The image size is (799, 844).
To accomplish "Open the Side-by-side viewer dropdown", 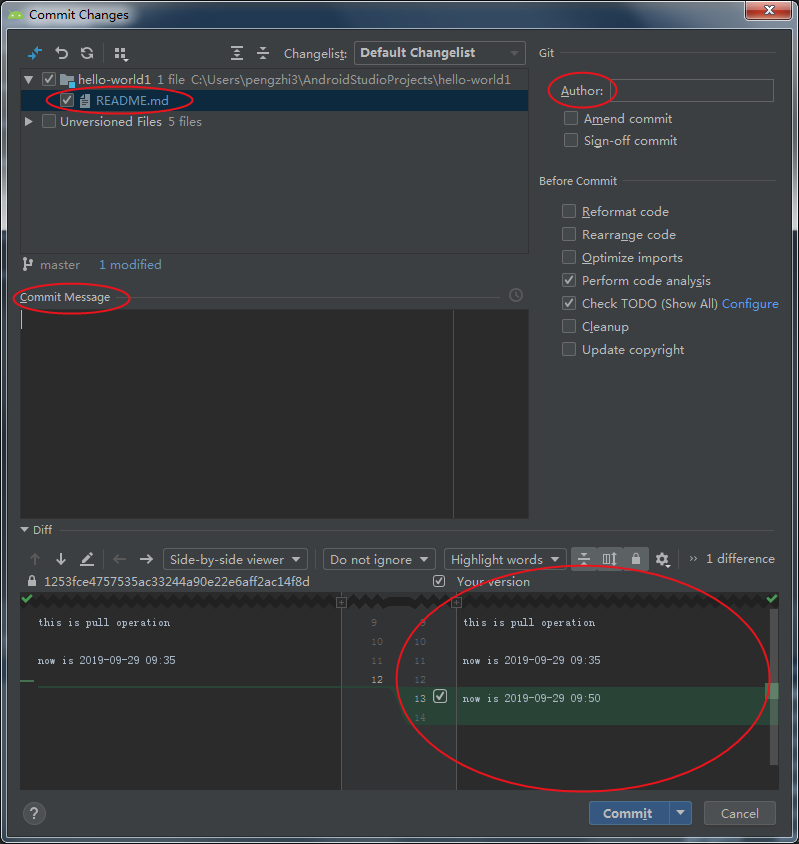I will 235,559.
